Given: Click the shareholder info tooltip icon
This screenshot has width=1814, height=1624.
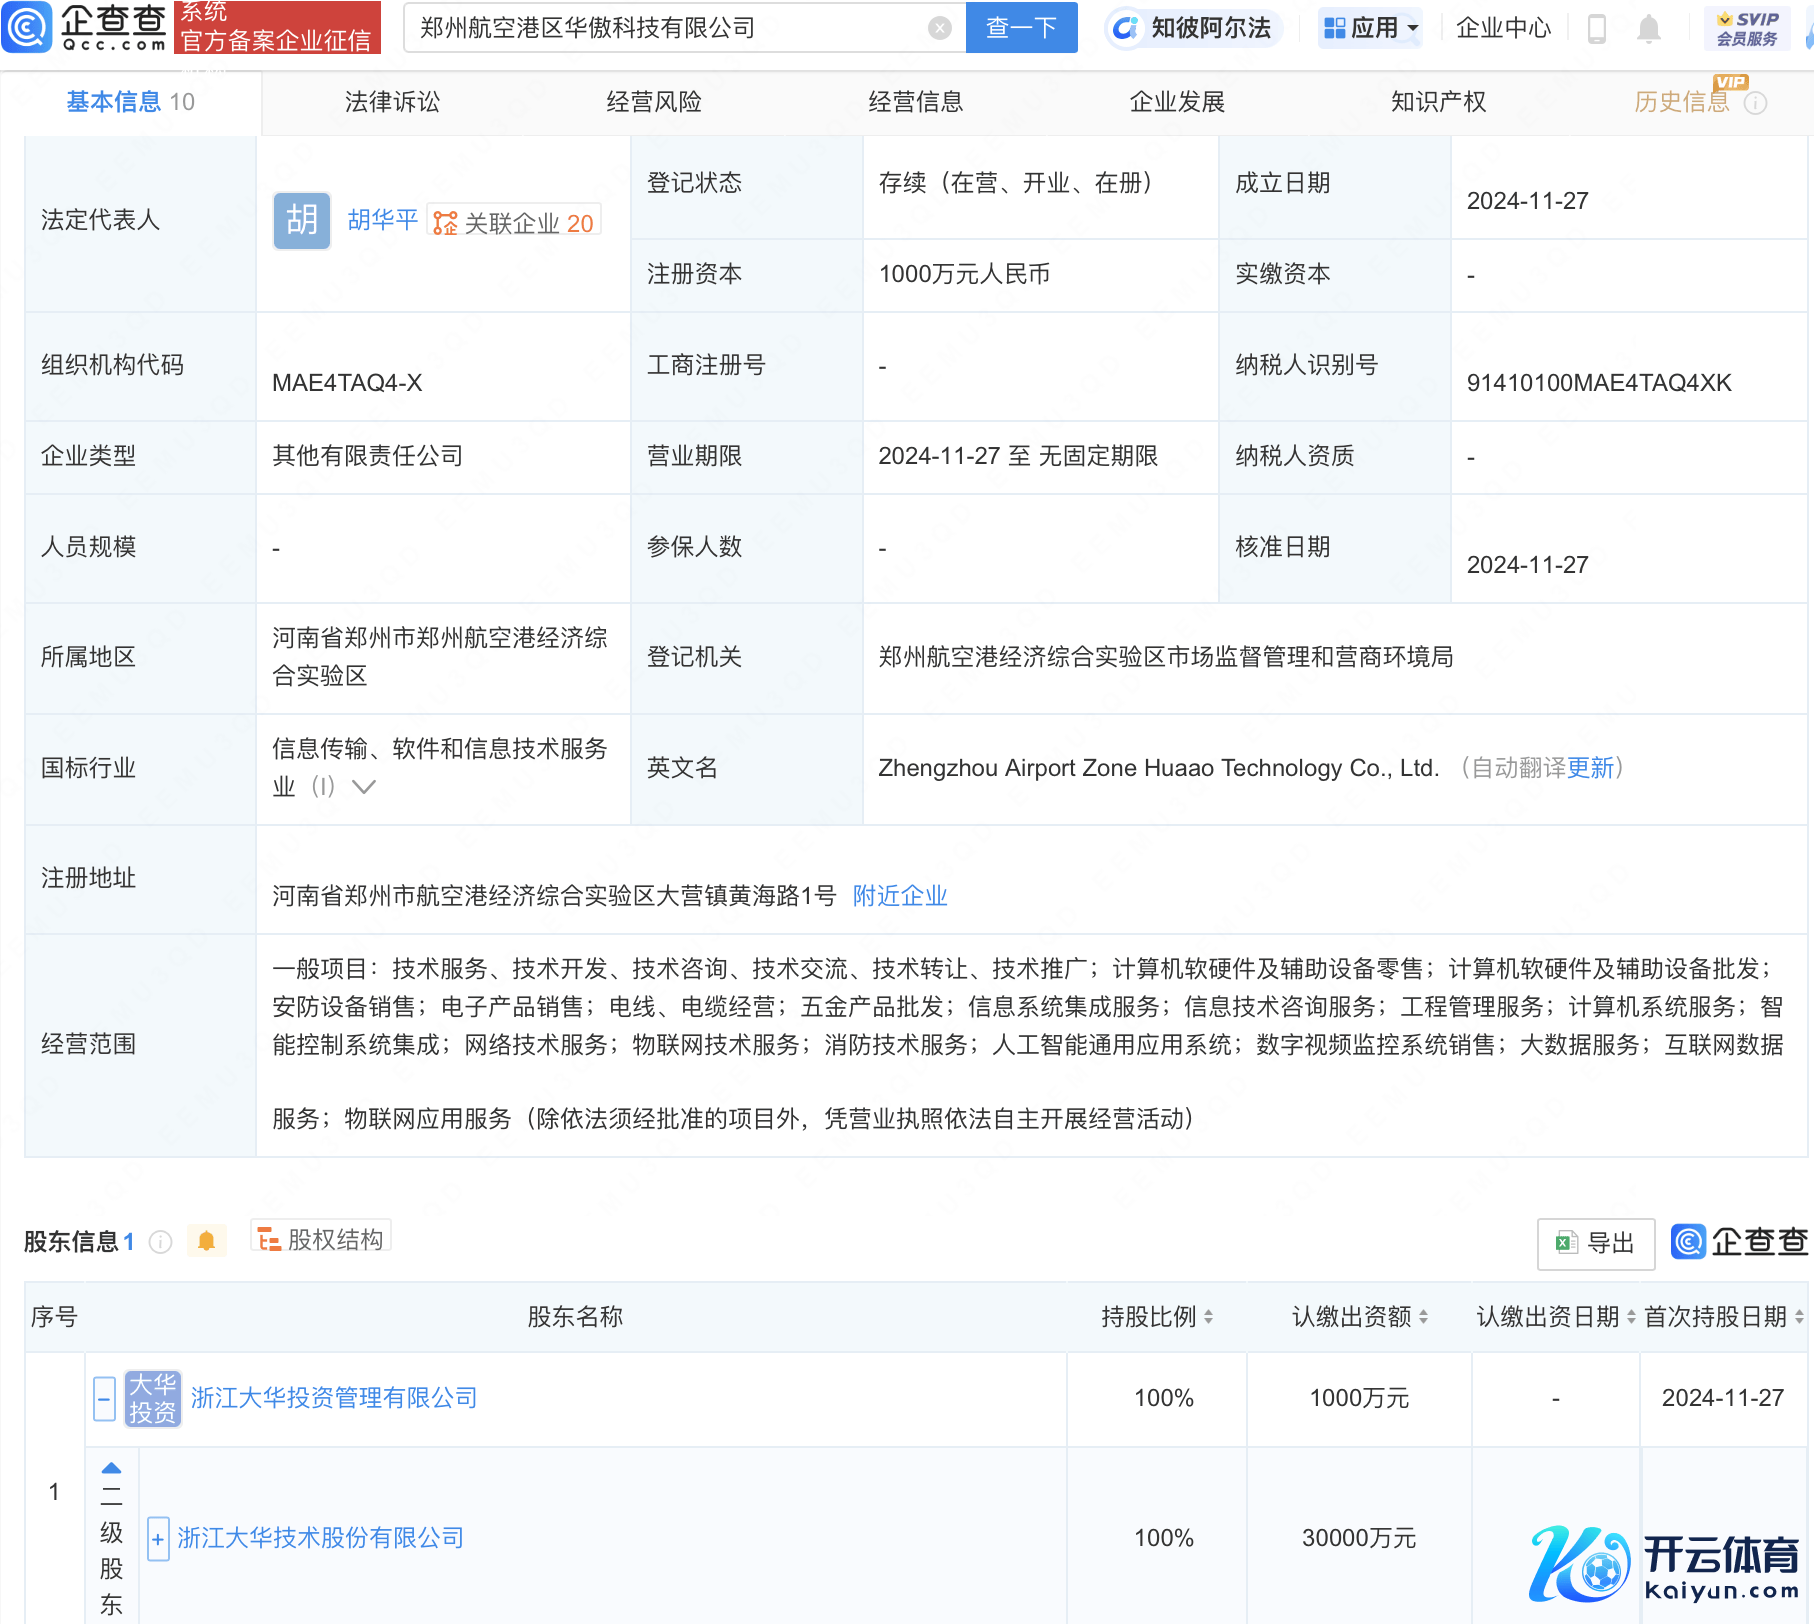Looking at the screenshot, I should 160,1242.
